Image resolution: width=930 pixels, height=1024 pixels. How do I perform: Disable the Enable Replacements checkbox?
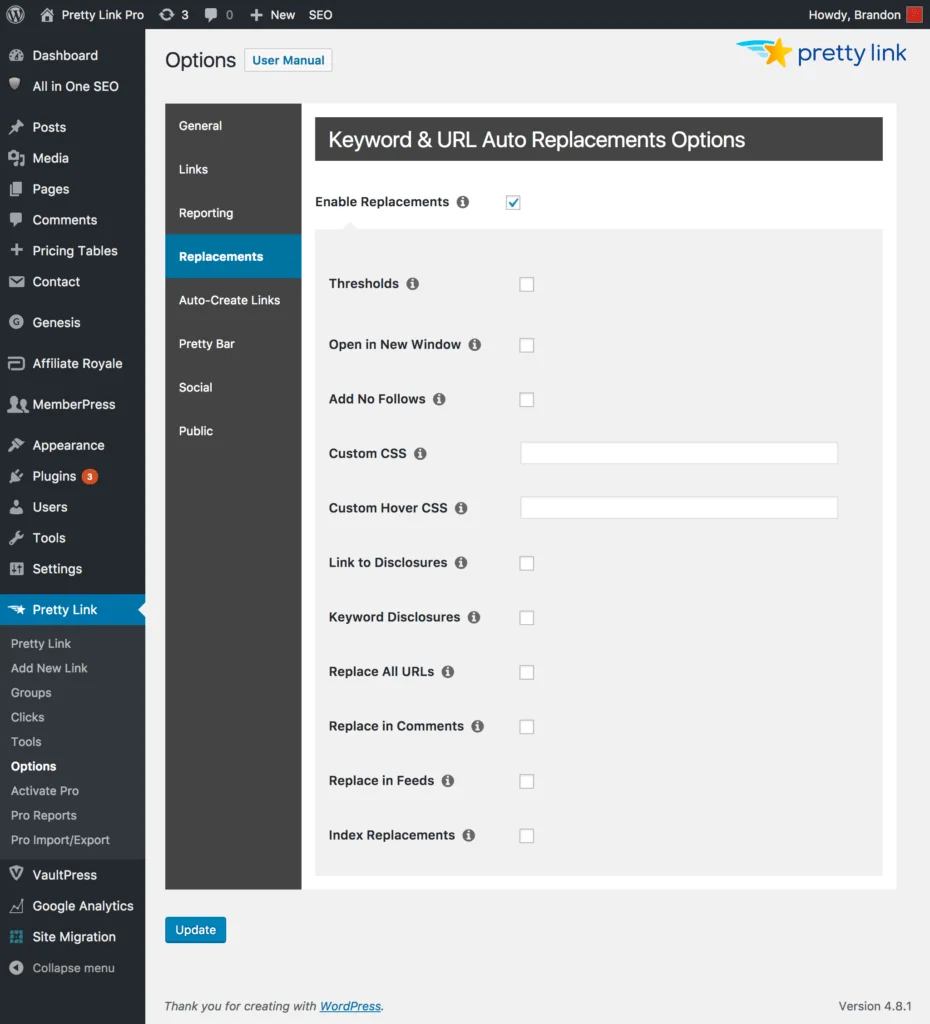(513, 201)
